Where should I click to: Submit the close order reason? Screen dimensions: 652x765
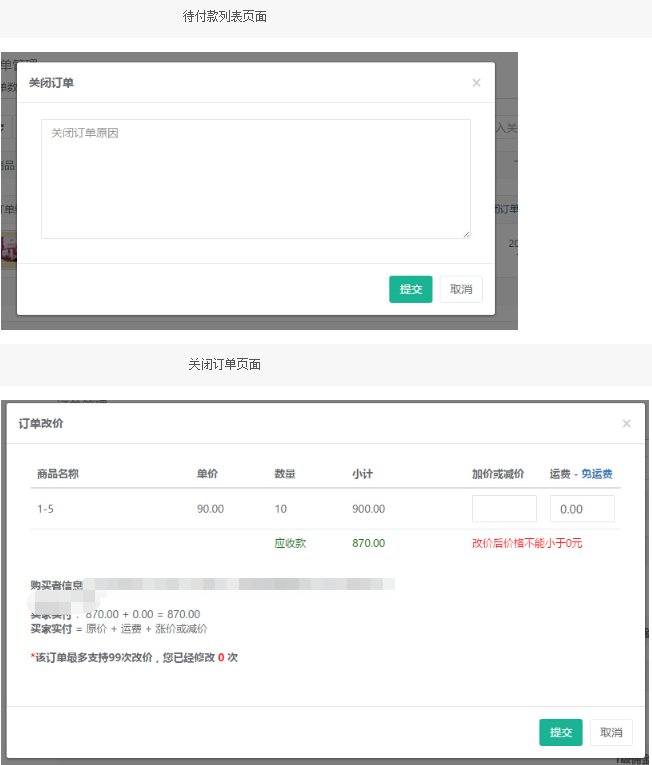(x=410, y=289)
